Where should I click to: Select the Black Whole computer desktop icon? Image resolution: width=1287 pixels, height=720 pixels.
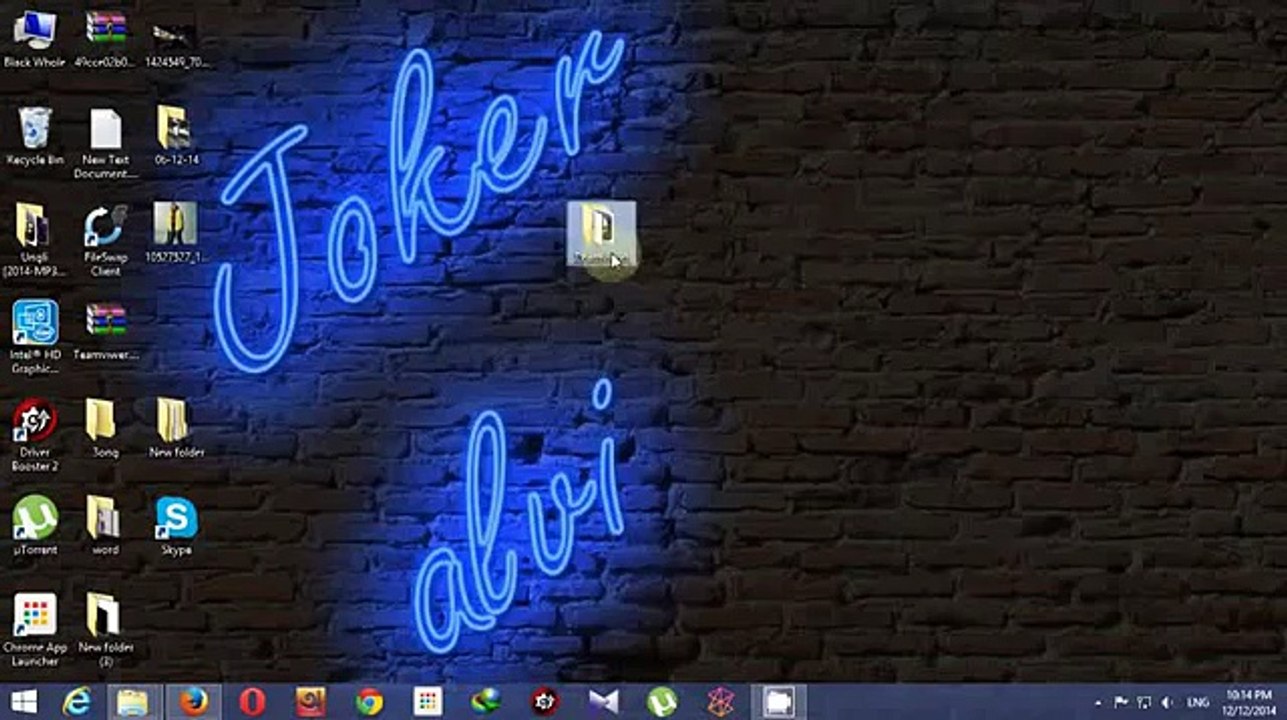pos(34,38)
